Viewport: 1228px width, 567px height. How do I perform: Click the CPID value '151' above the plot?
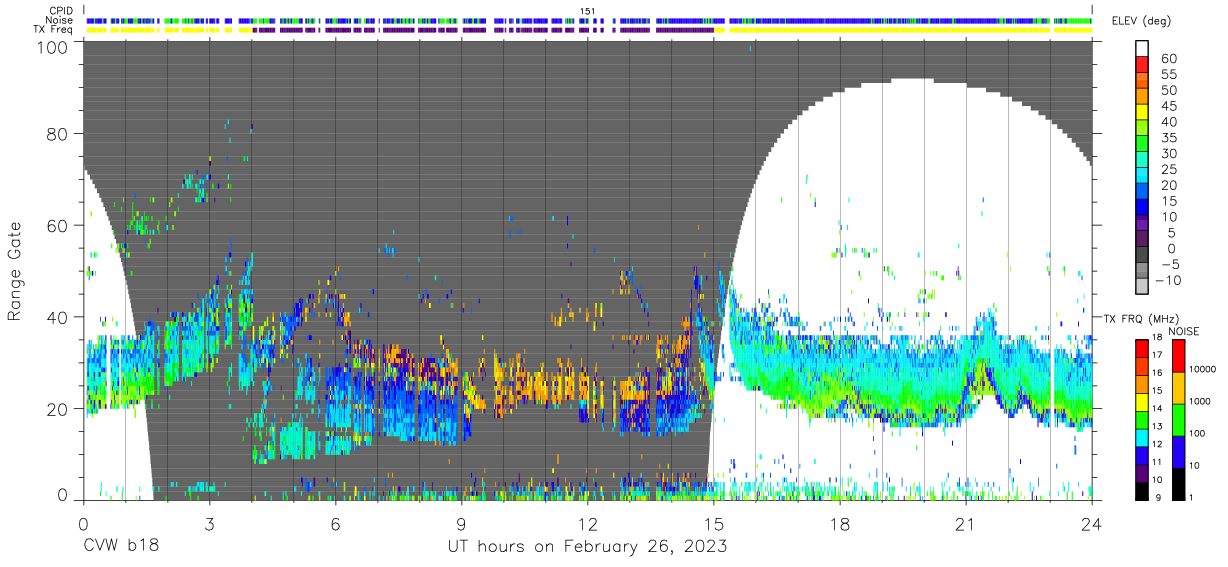tap(588, 10)
